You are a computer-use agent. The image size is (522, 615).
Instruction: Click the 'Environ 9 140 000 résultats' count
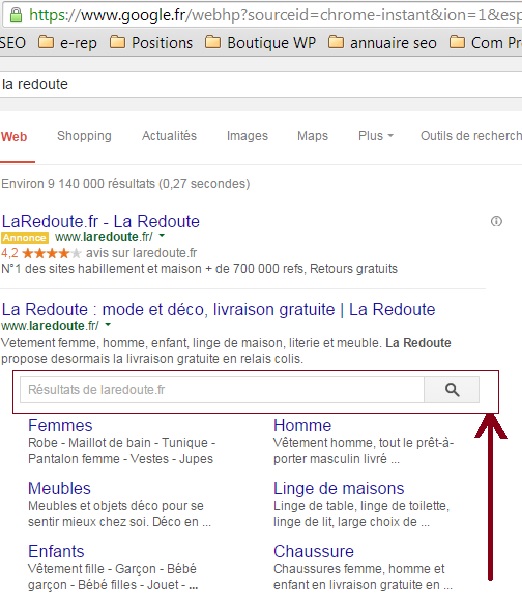(125, 184)
